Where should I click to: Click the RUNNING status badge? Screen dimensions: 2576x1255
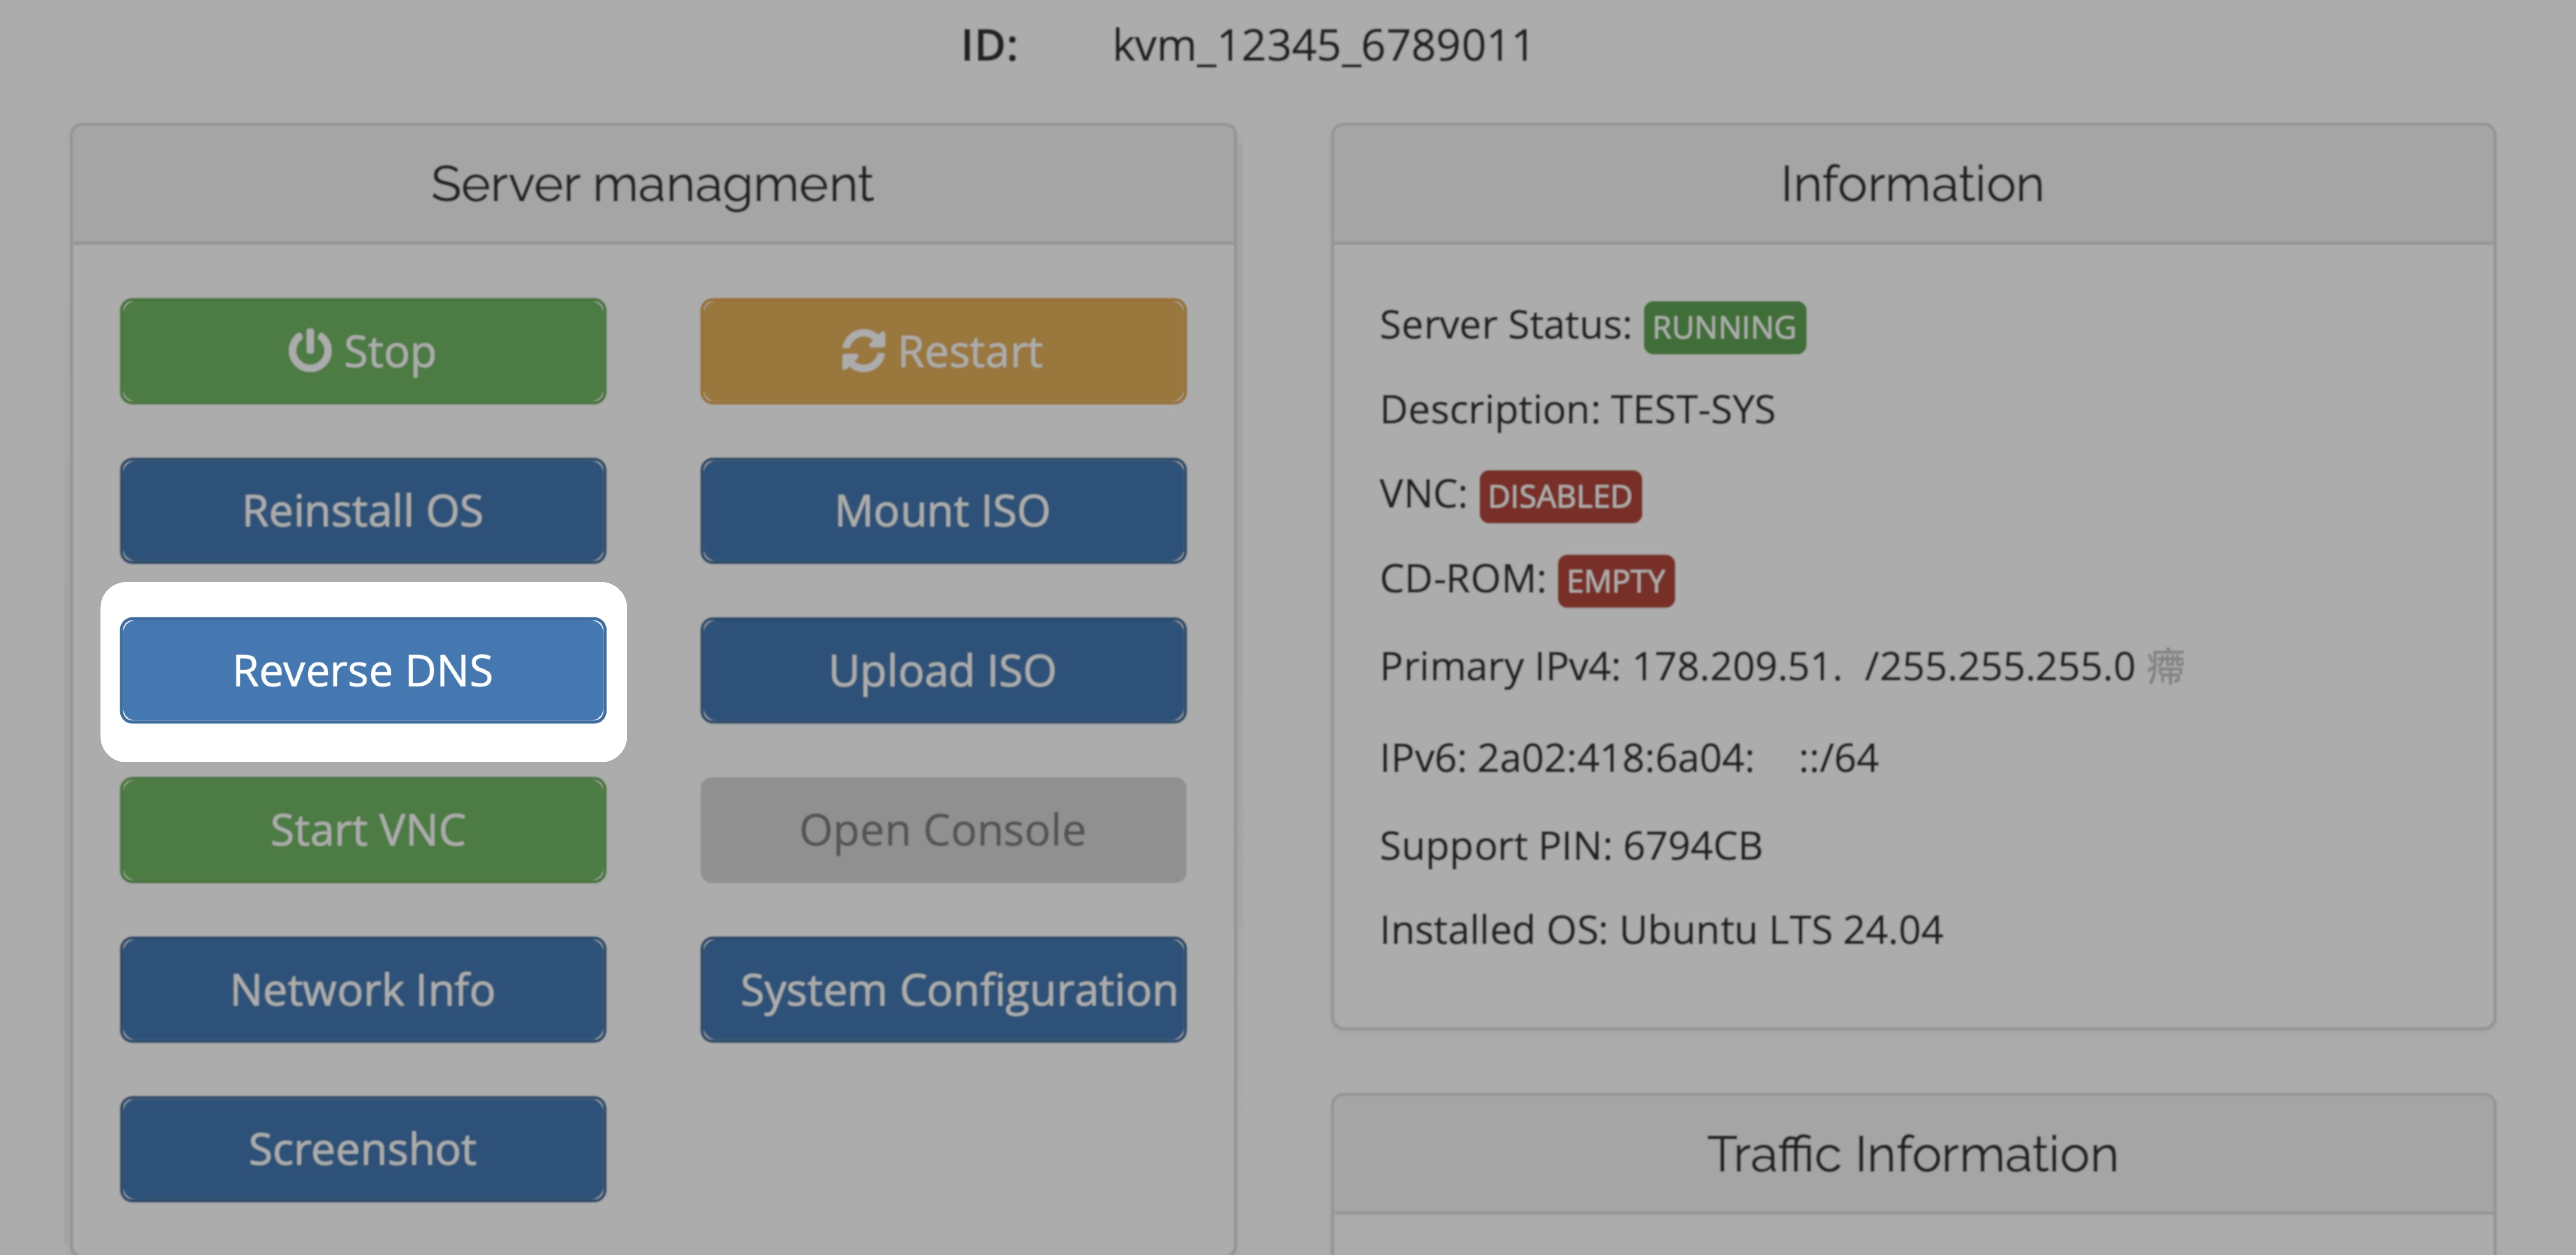(1725, 327)
